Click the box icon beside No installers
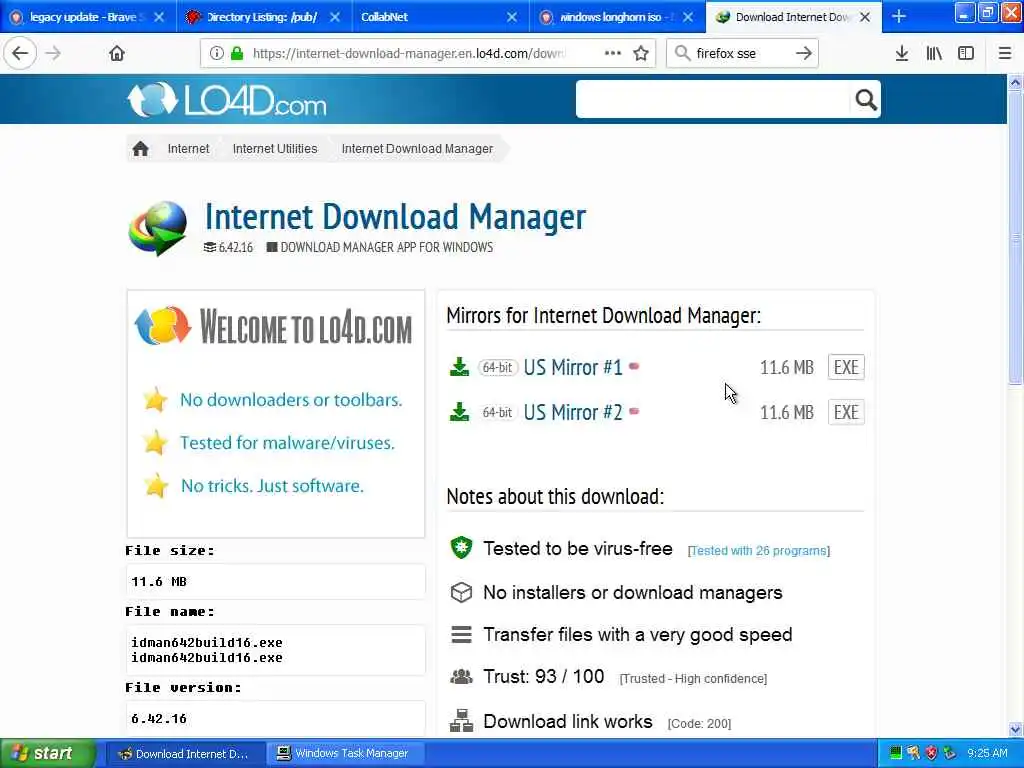The width and height of the screenshot is (1024, 768). (x=461, y=592)
